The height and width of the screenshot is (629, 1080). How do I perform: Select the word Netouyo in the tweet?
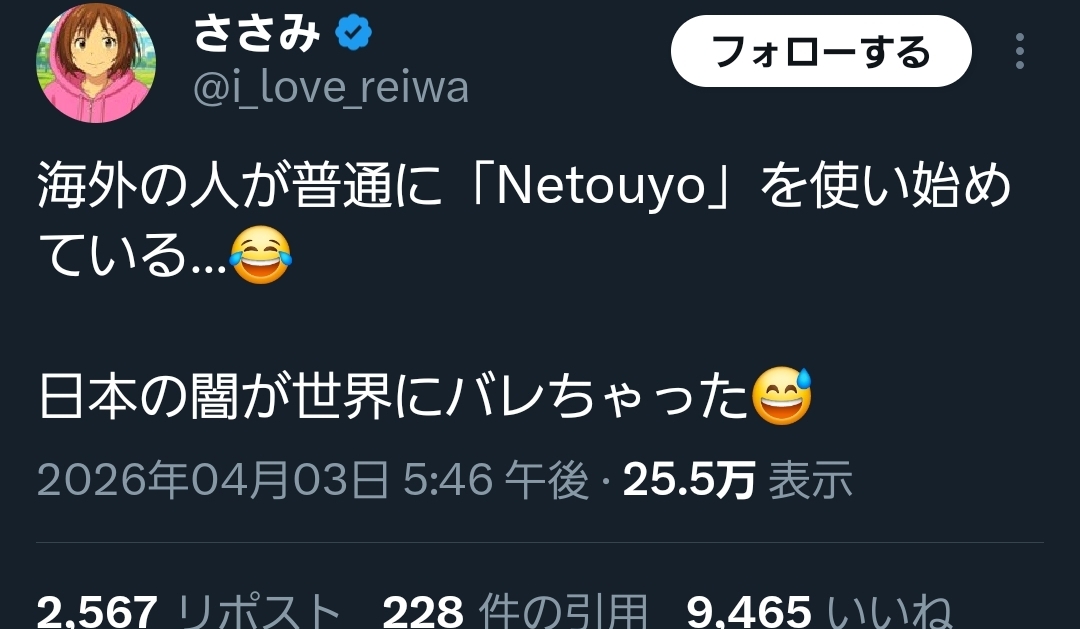(602, 186)
